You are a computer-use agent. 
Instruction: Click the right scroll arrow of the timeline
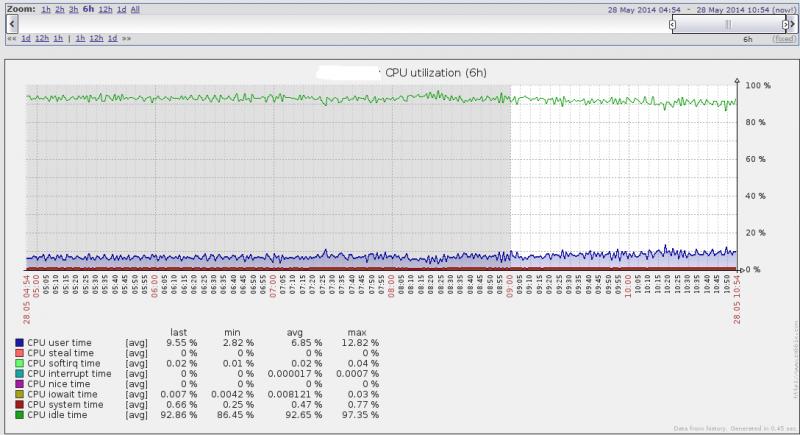click(792, 24)
